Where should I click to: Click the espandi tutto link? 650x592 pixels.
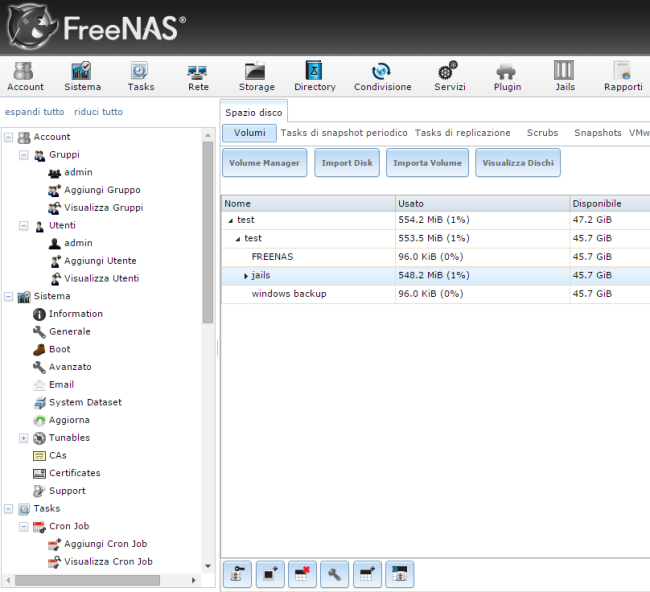pyautogui.click(x=34, y=112)
